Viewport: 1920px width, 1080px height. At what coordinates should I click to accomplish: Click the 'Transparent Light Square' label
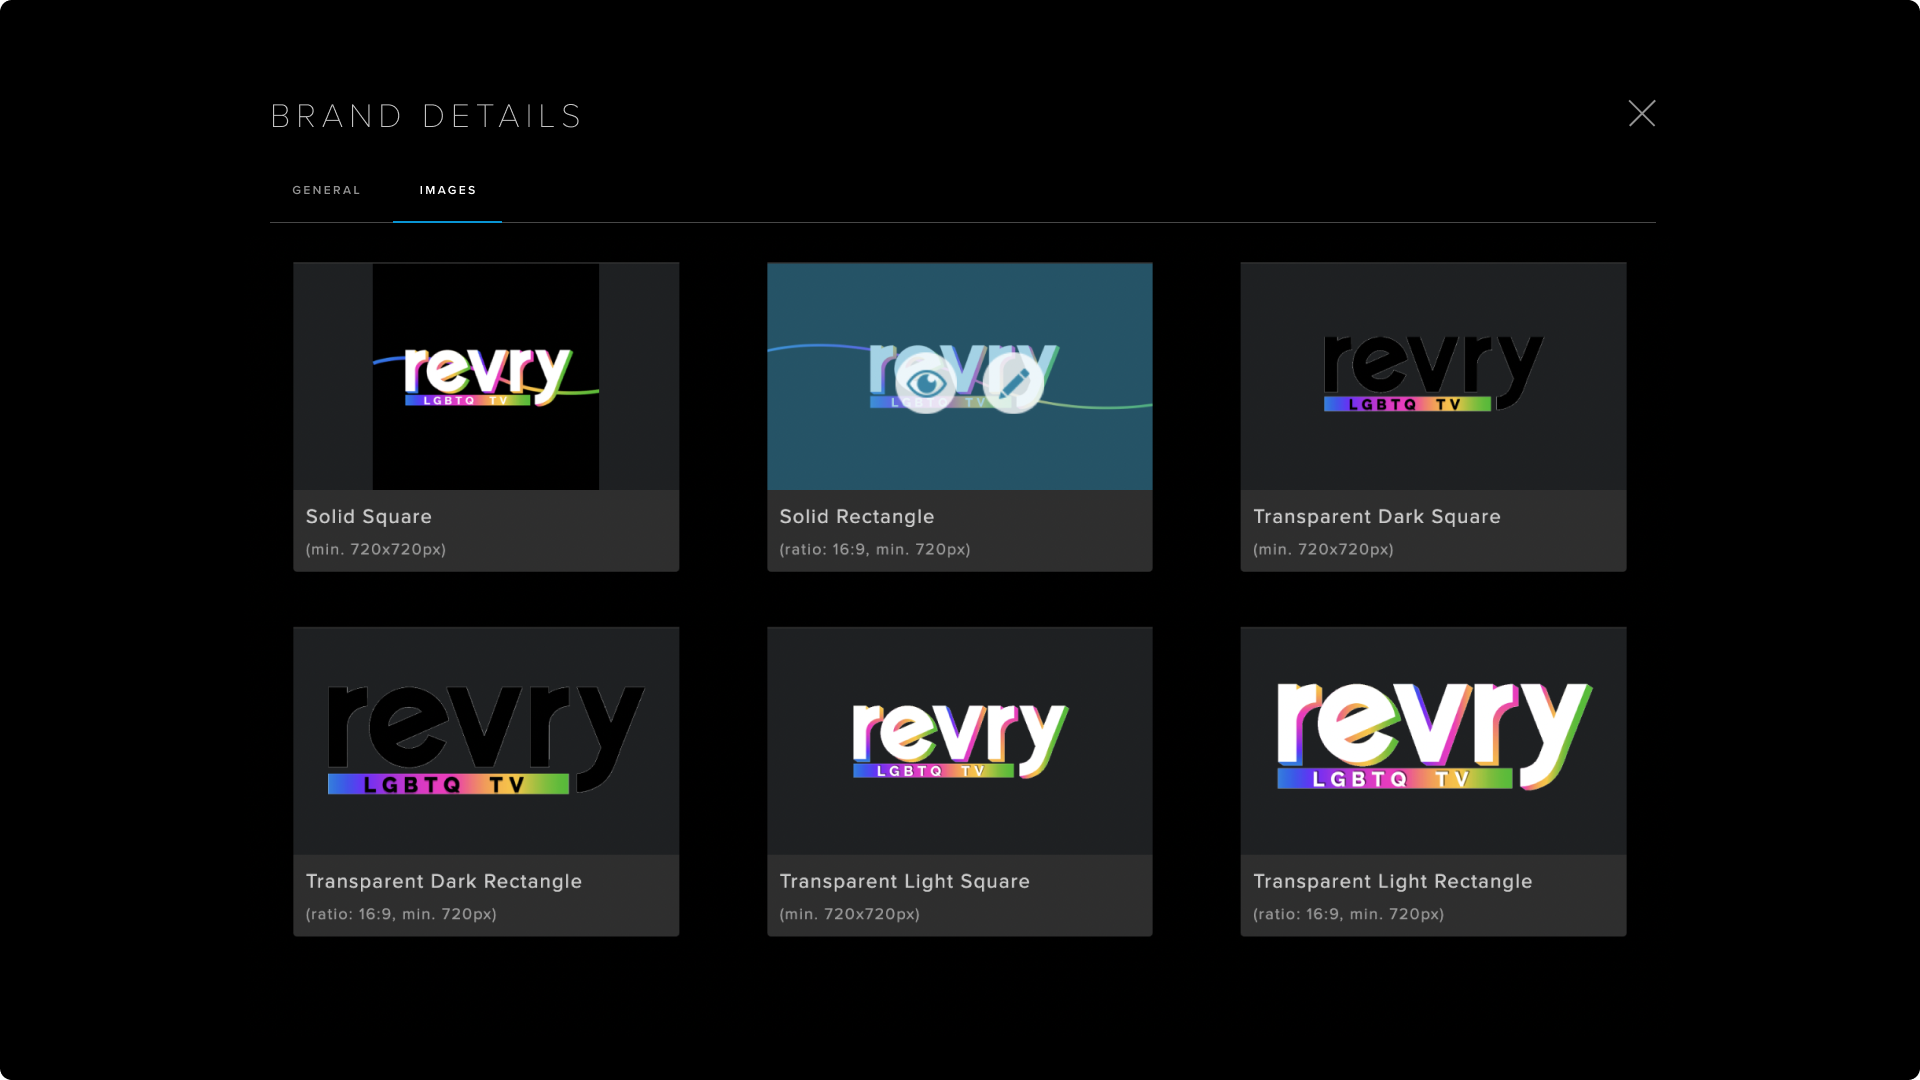click(x=905, y=882)
